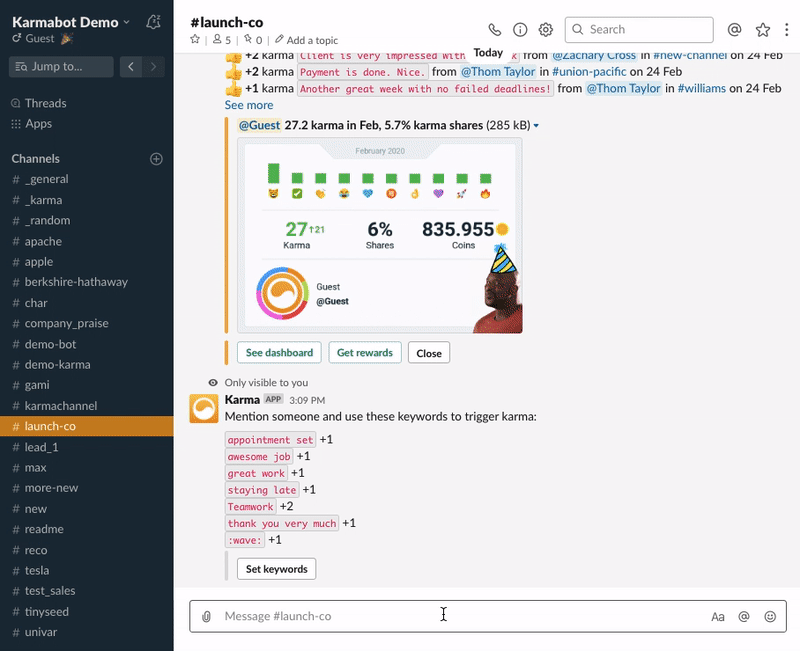Open Mentions & reactions with the @ icon

[x=734, y=30]
